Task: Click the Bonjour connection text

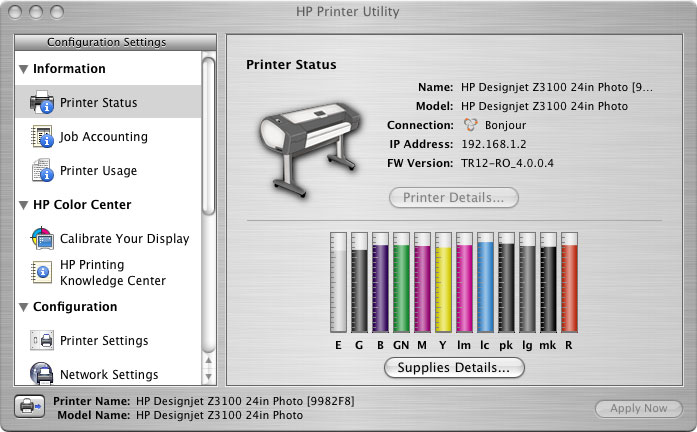Action: (x=505, y=125)
